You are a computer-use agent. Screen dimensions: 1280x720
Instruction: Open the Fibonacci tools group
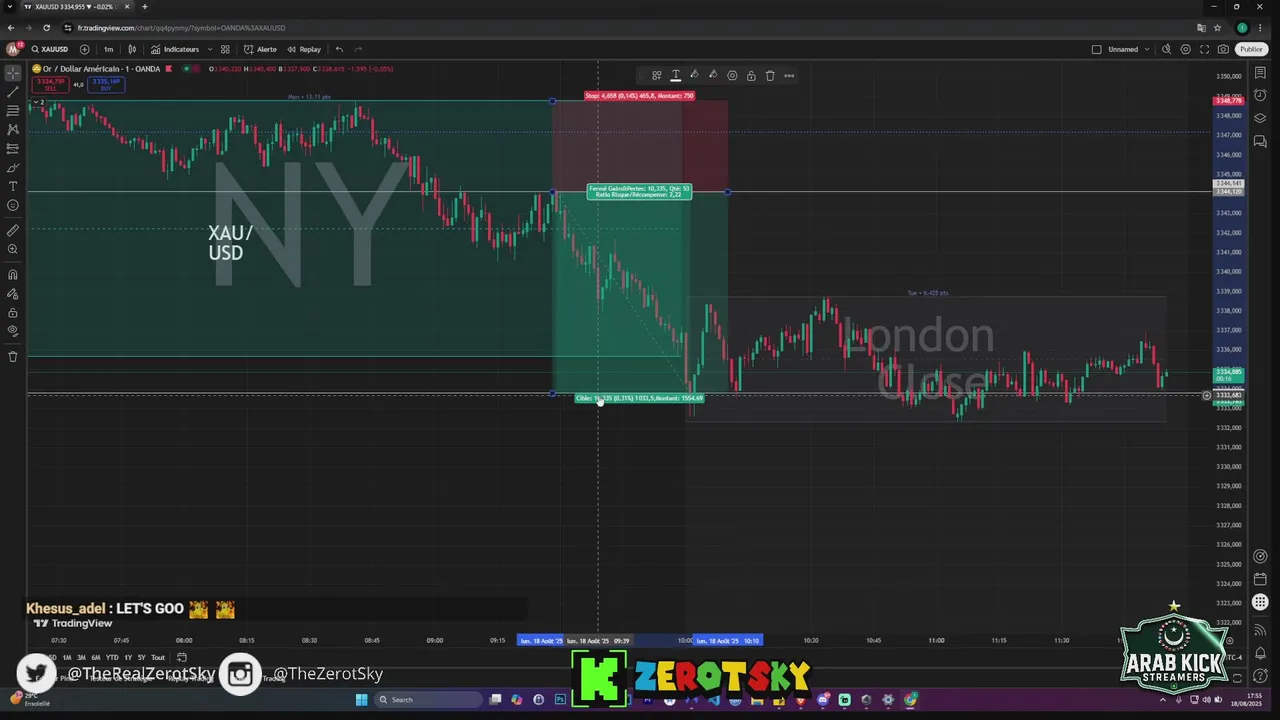[x=13, y=111]
